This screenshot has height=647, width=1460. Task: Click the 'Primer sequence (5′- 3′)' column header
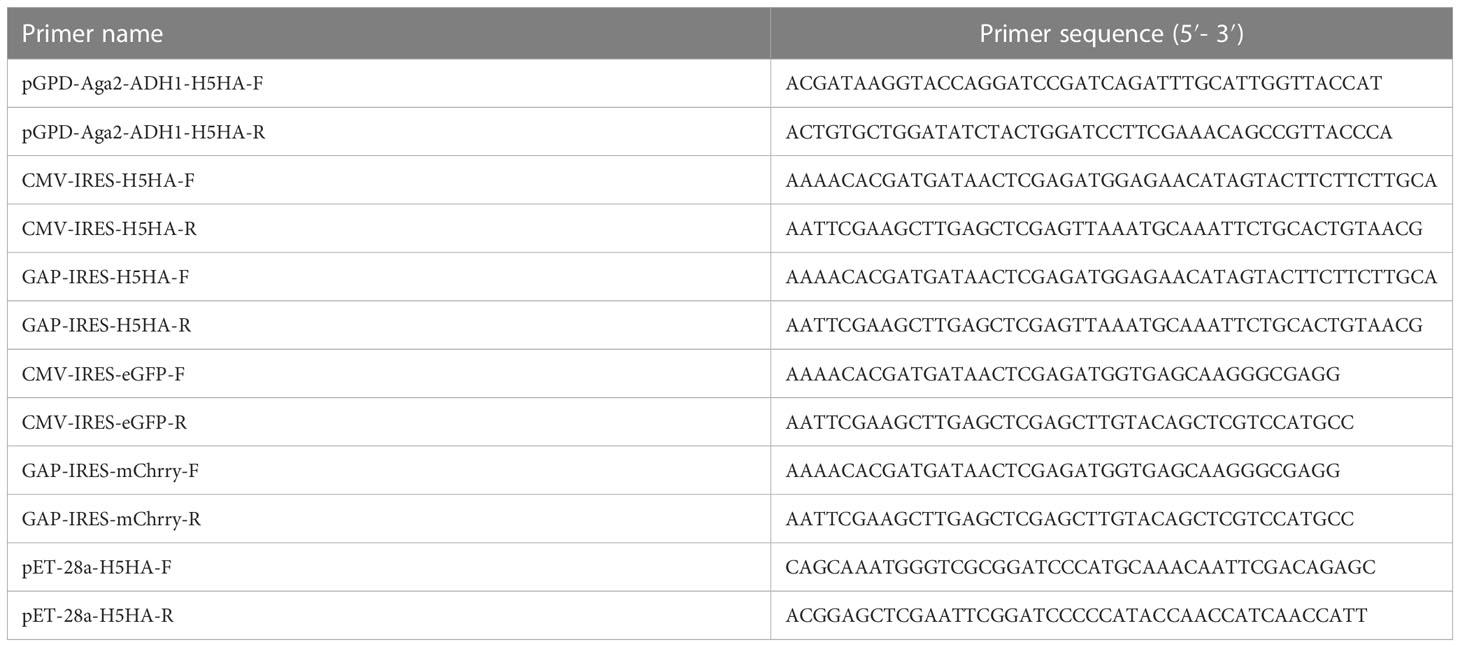click(x=1111, y=34)
